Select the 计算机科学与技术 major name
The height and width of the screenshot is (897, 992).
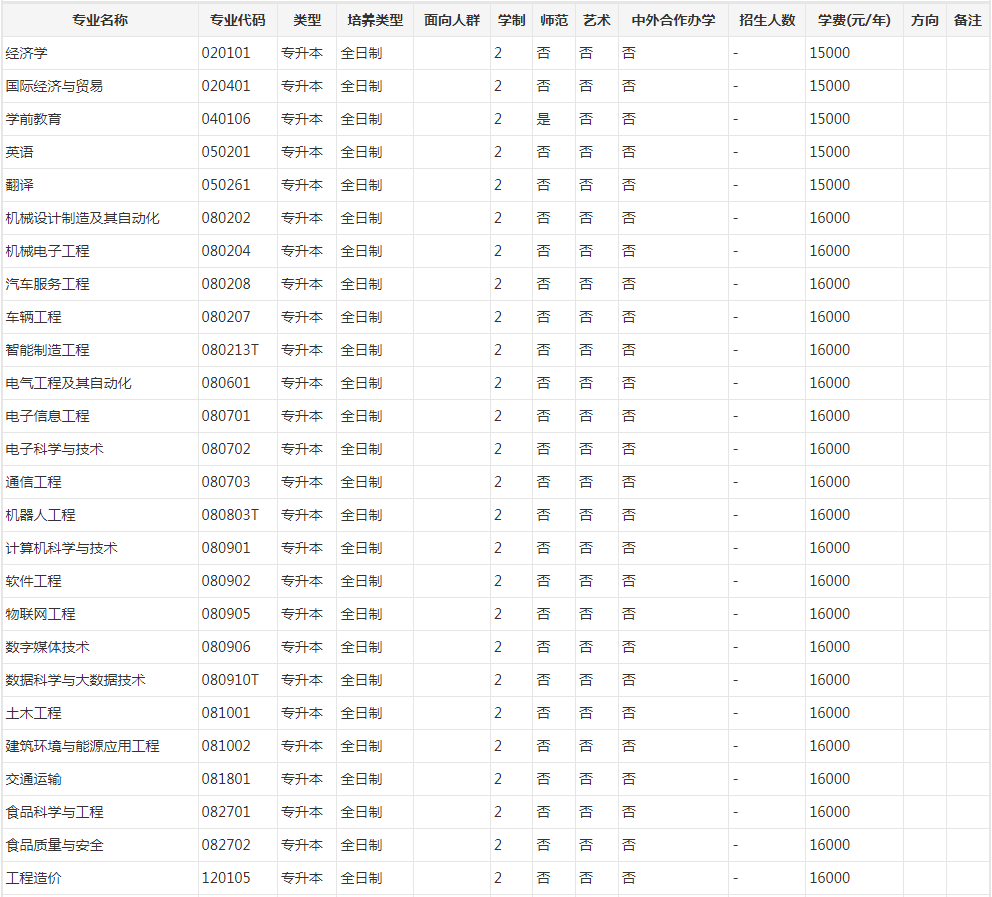coord(61,548)
